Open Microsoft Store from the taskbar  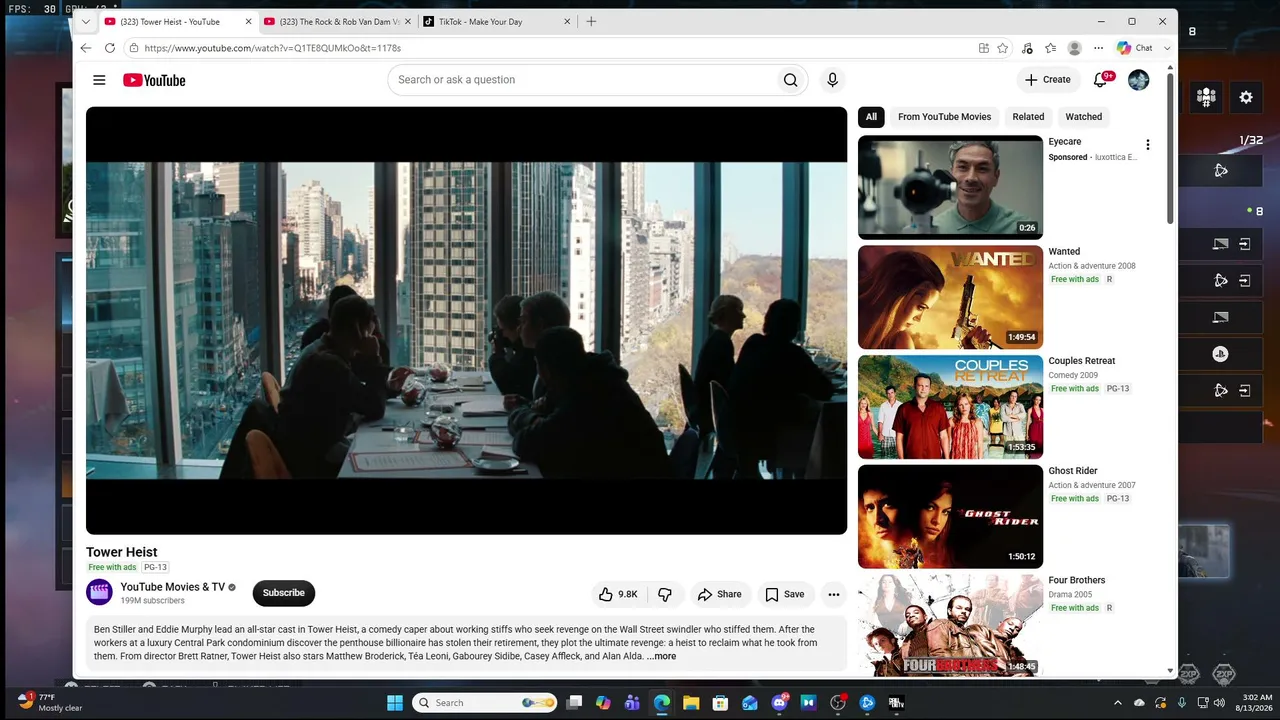click(720, 703)
